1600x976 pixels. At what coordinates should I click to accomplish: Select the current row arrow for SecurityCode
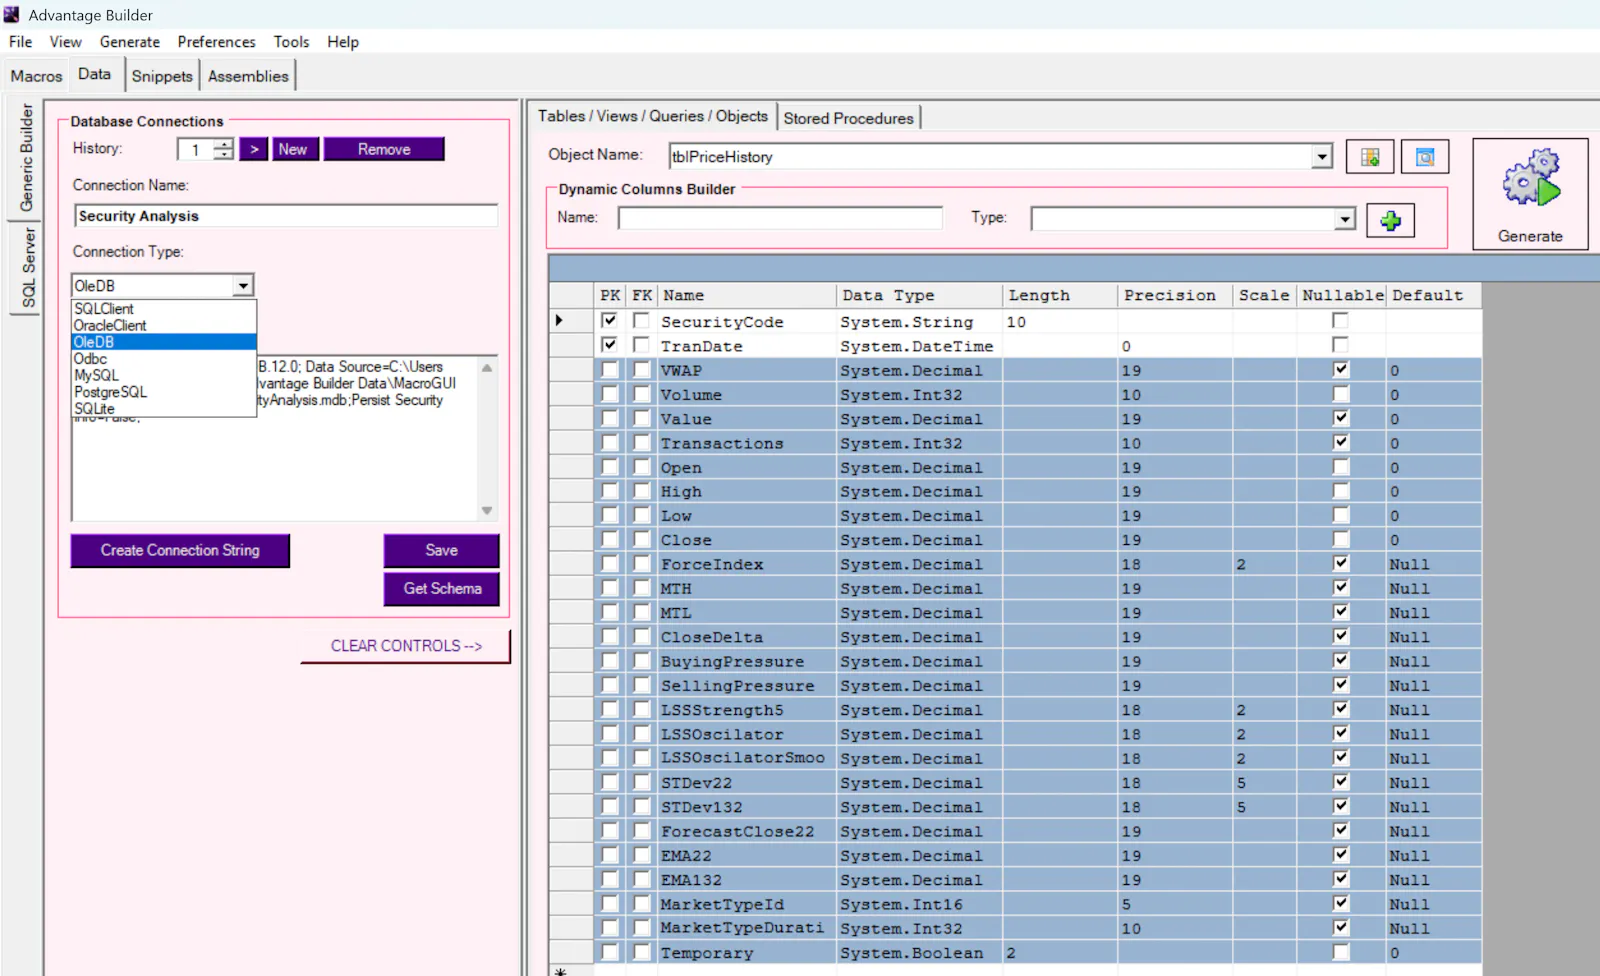coord(559,321)
